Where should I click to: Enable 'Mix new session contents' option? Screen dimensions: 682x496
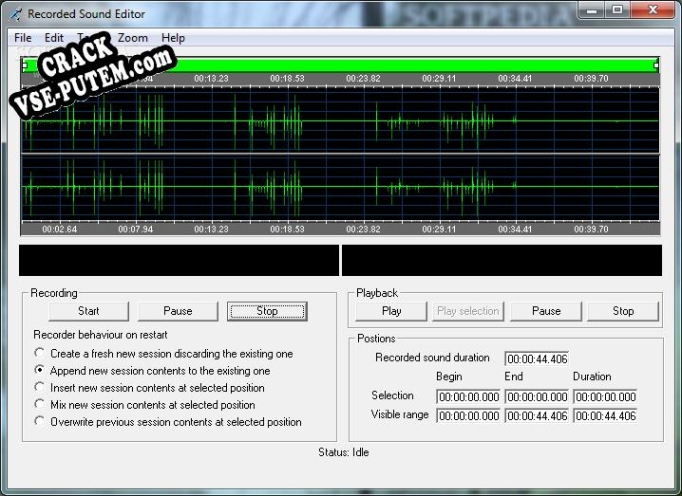pos(40,405)
